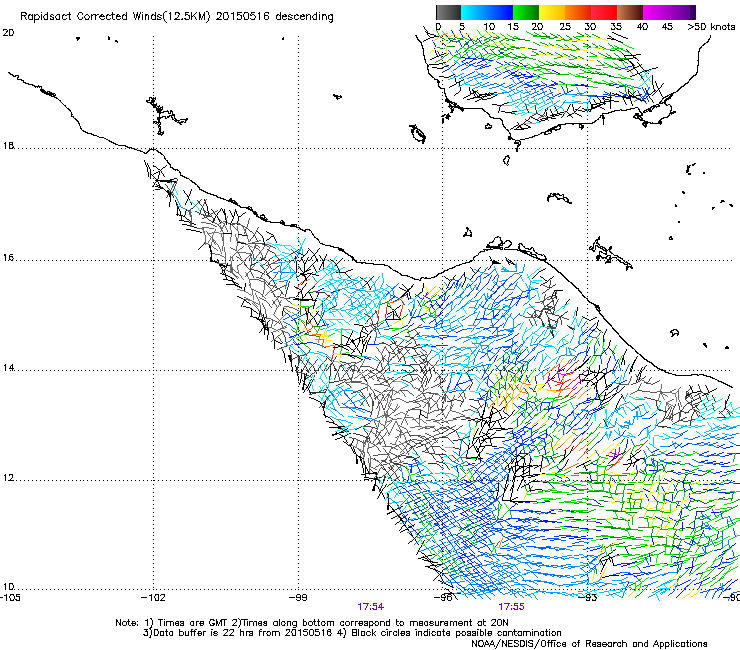
Task: Click the green 15-20 knots legend segment
Action: pyautogui.click(x=526, y=12)
